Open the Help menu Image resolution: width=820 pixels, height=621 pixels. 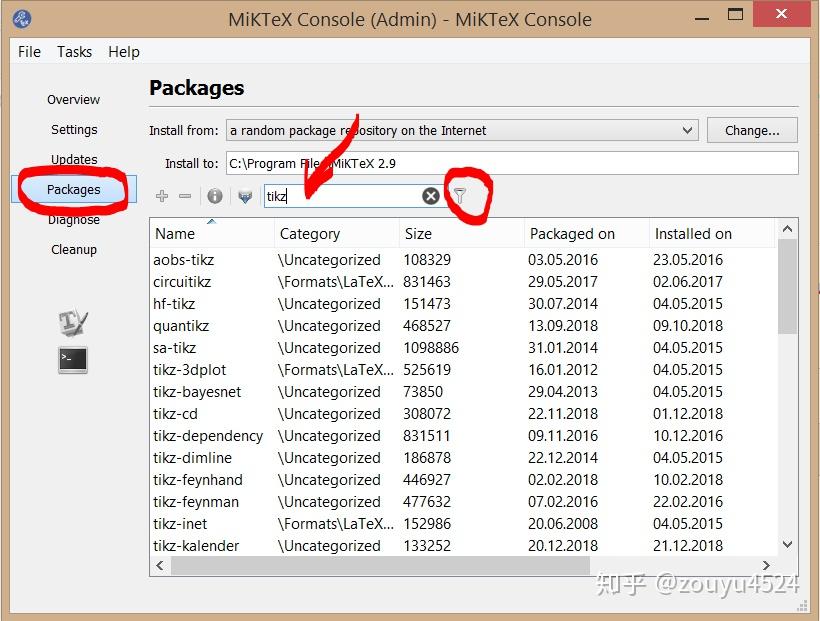pos(124,52)
